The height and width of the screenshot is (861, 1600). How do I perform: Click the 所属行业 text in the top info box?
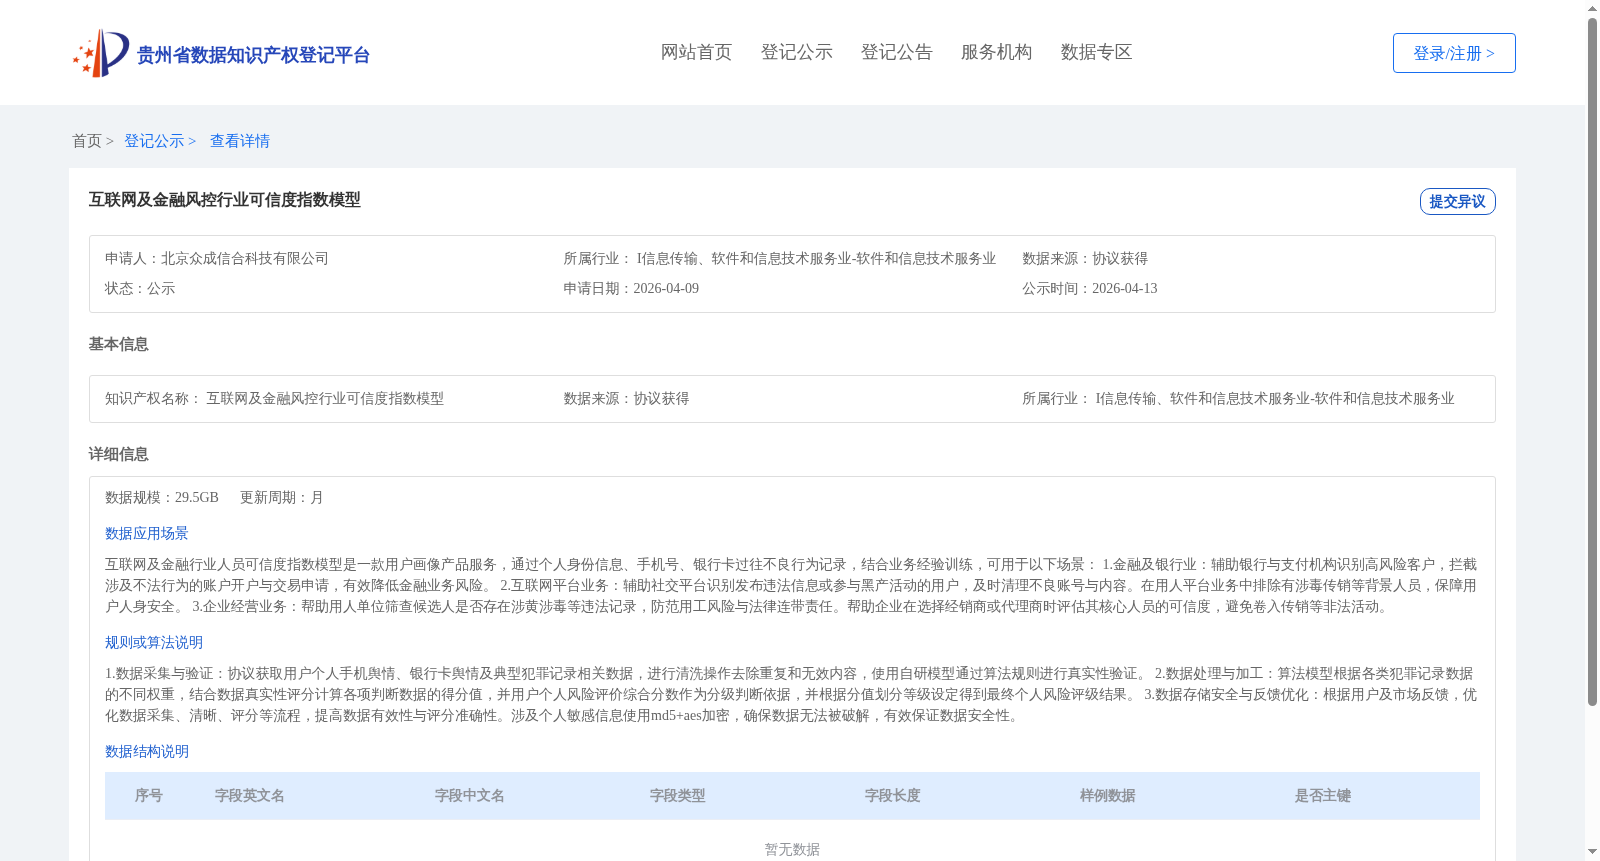click(779, 258)
